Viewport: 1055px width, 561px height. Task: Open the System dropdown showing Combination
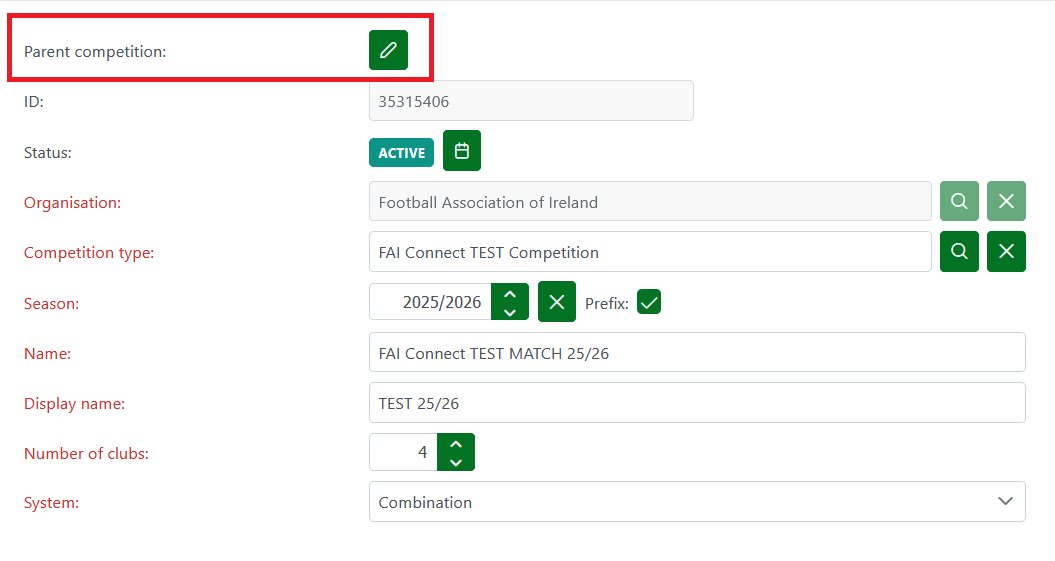click(696, 502)
